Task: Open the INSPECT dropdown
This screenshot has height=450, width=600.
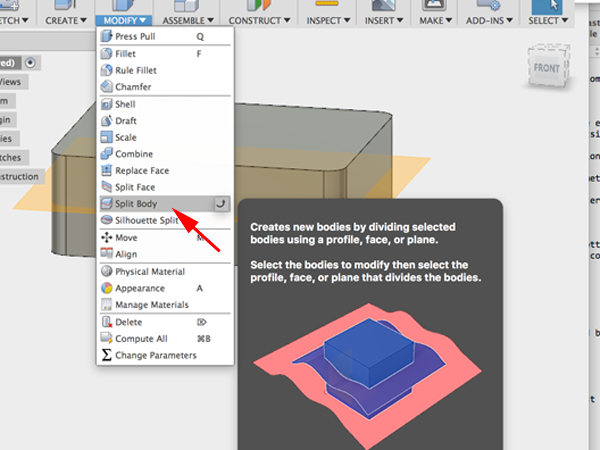Action: coord(328,20)
